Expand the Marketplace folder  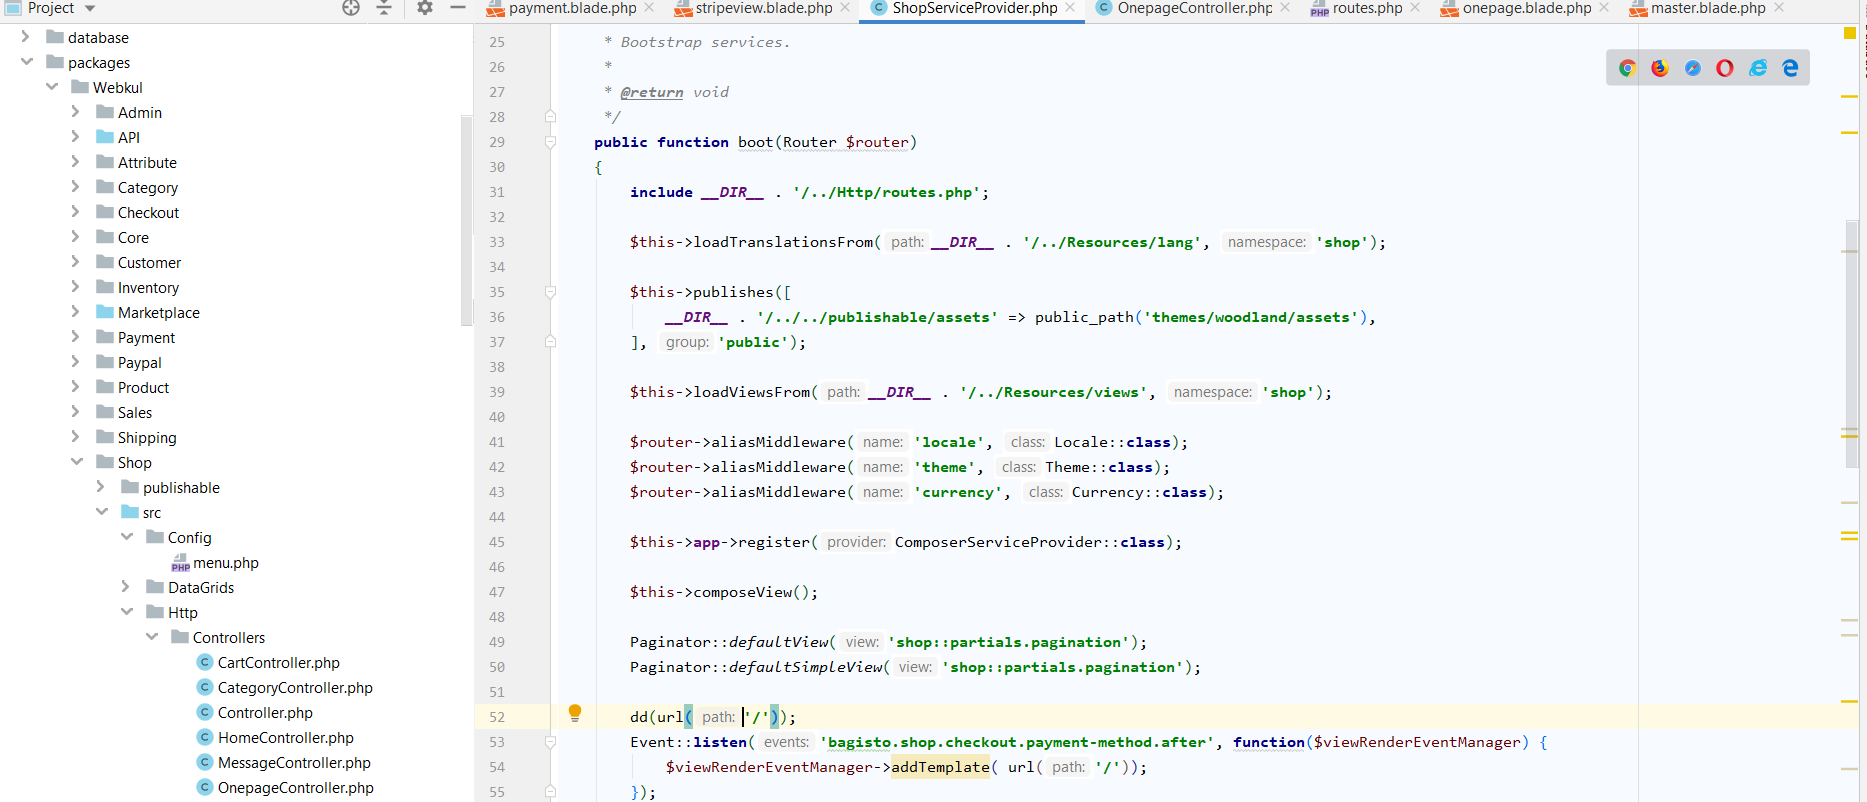76,312
